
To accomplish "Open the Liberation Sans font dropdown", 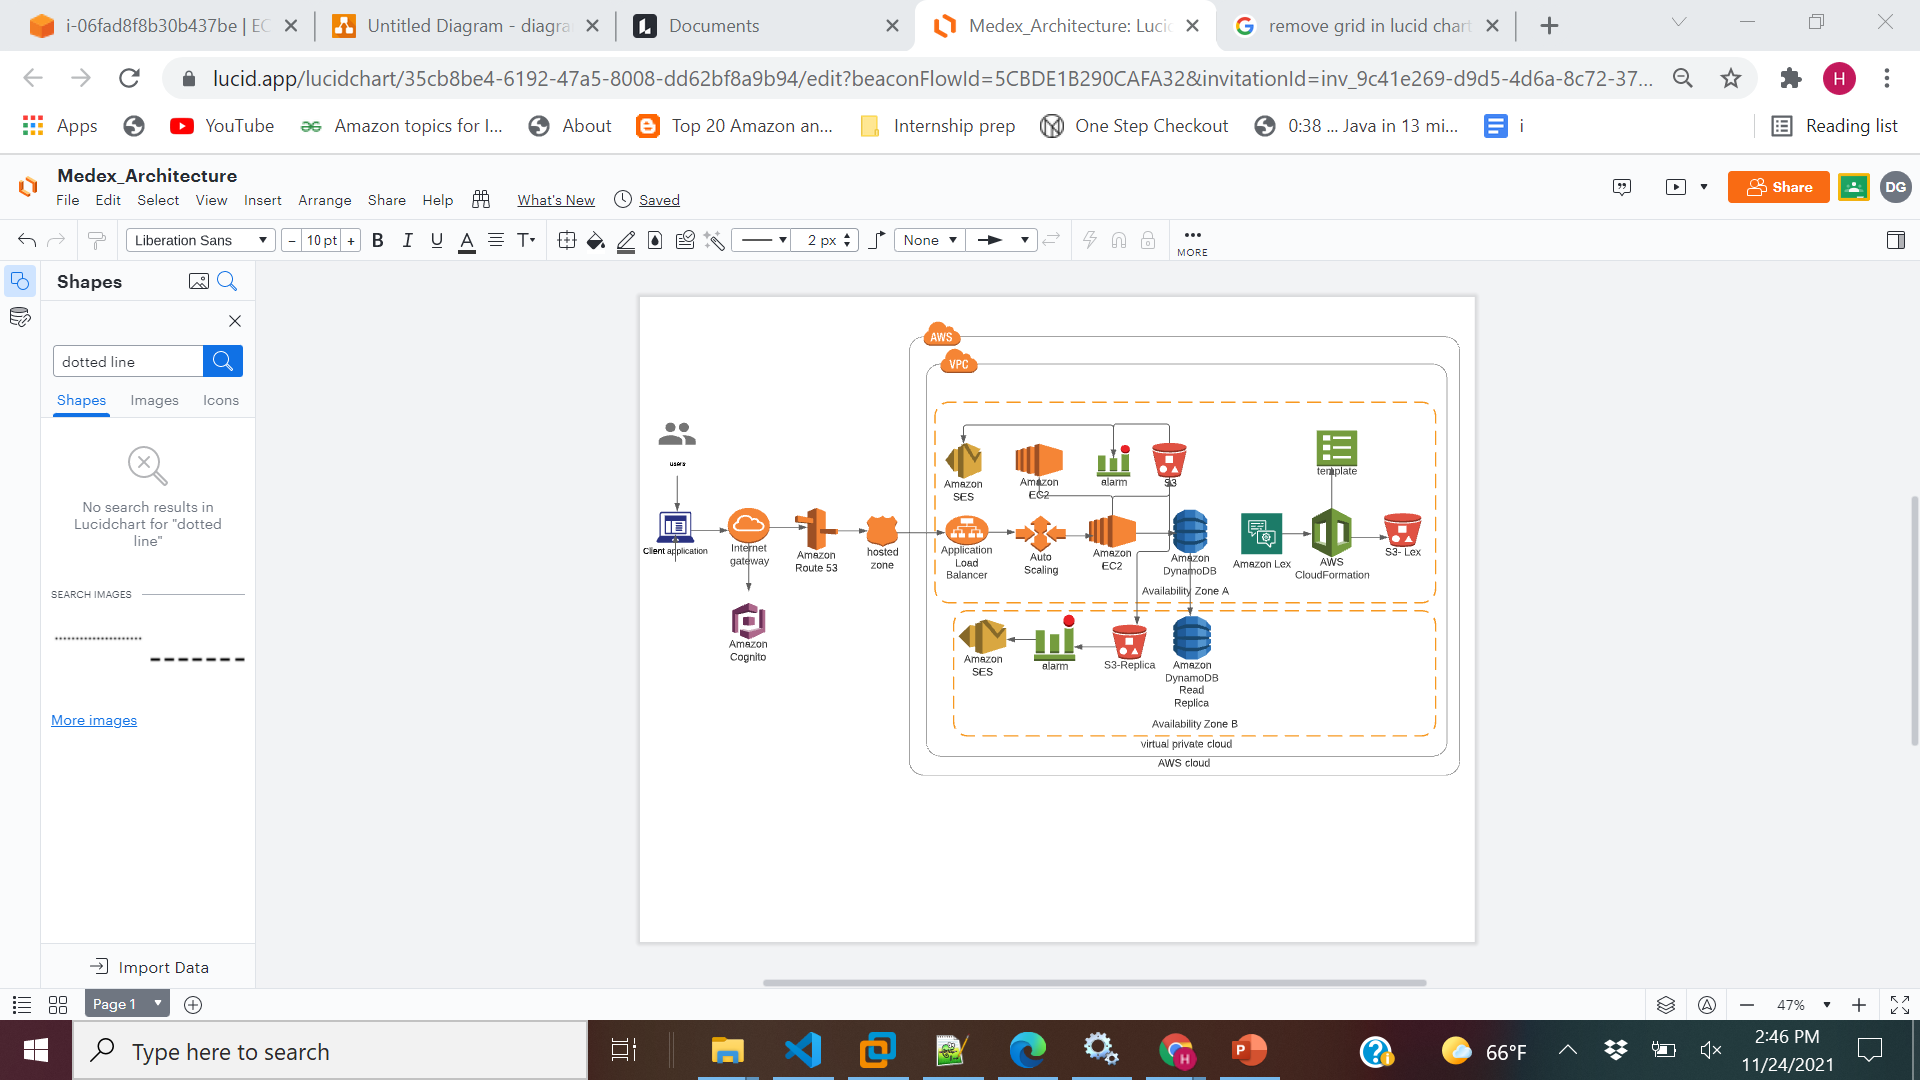I will click(200, 240).
